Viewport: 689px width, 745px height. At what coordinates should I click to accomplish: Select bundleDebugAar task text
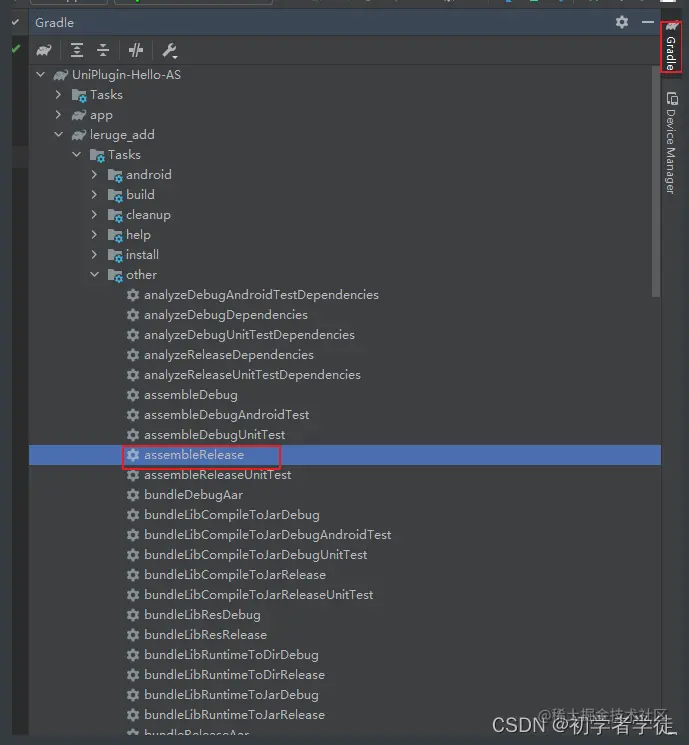click(193, 495)
